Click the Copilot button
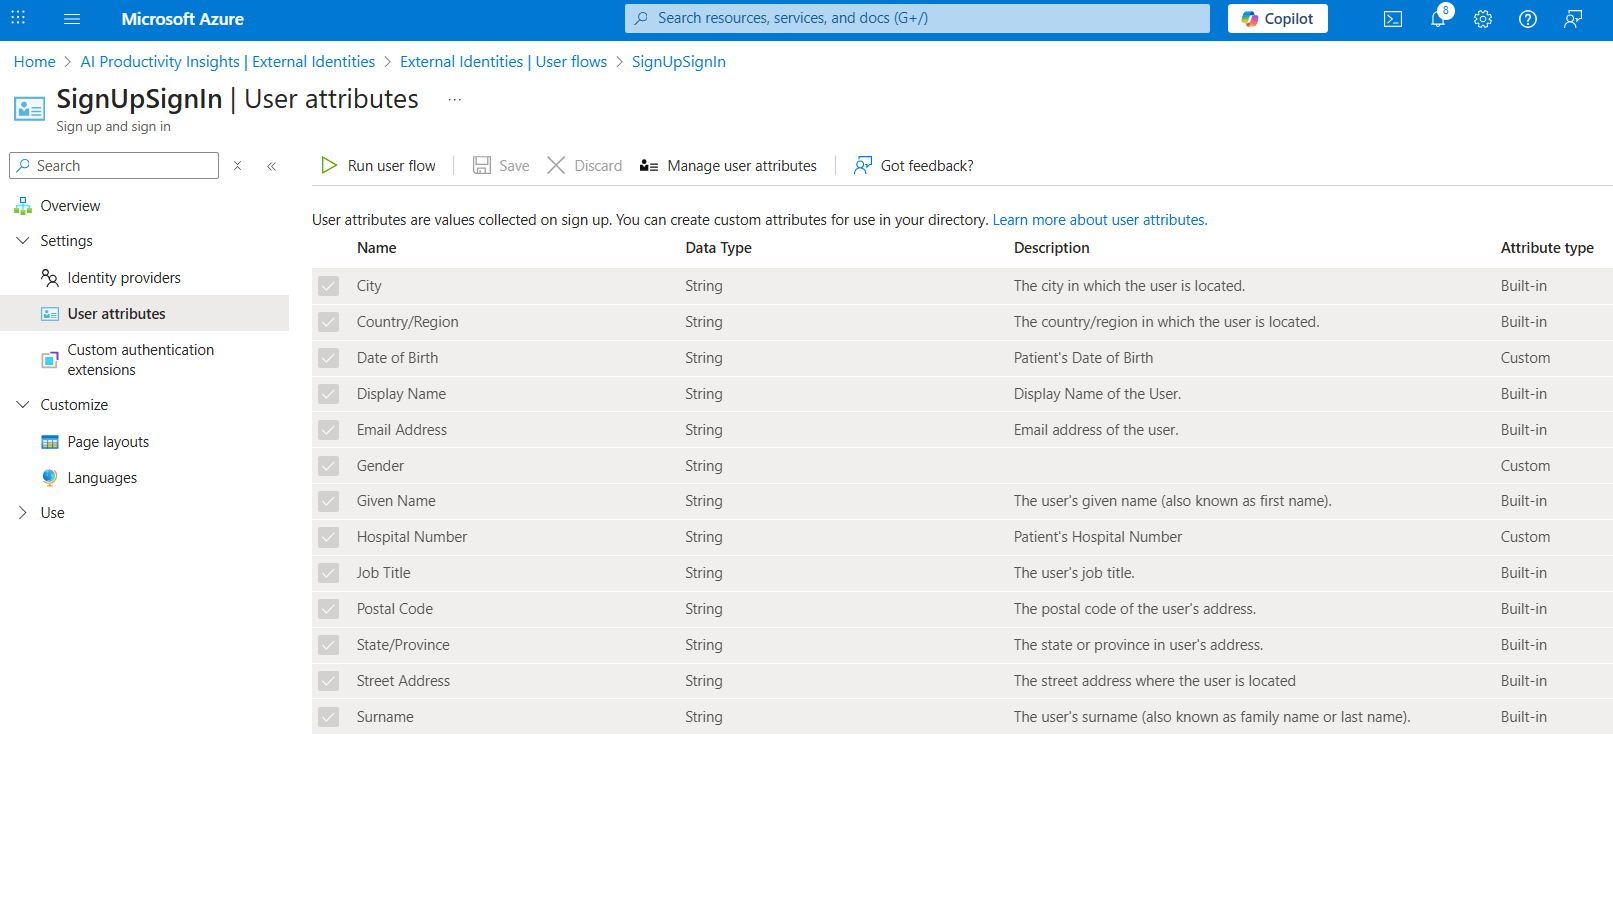1613x914 pixels. click(1278, 19)
